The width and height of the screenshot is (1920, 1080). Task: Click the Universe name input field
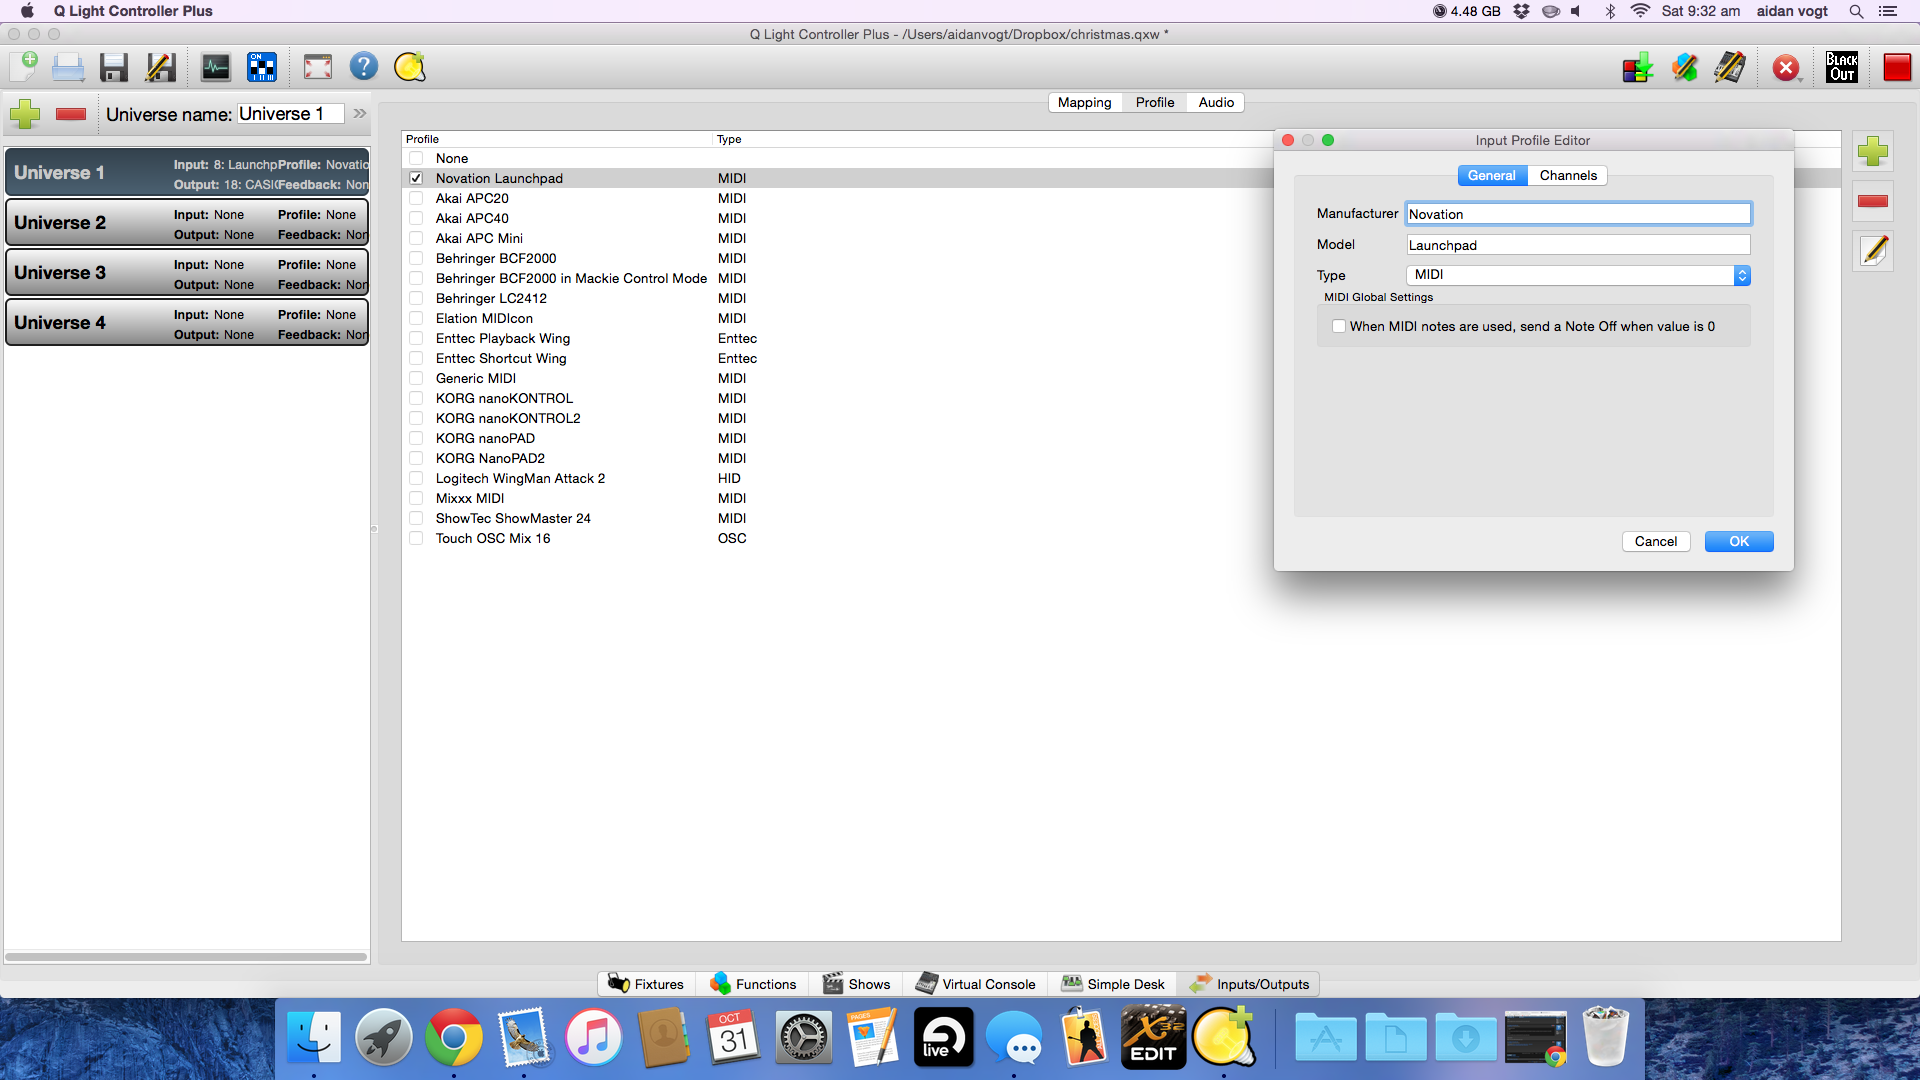point(290,114)
